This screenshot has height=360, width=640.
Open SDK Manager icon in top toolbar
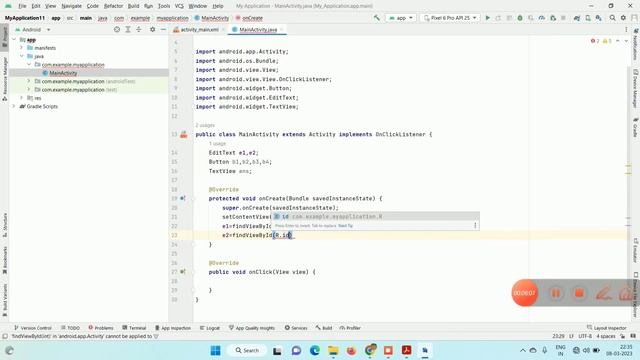click(x=598, y=18)
